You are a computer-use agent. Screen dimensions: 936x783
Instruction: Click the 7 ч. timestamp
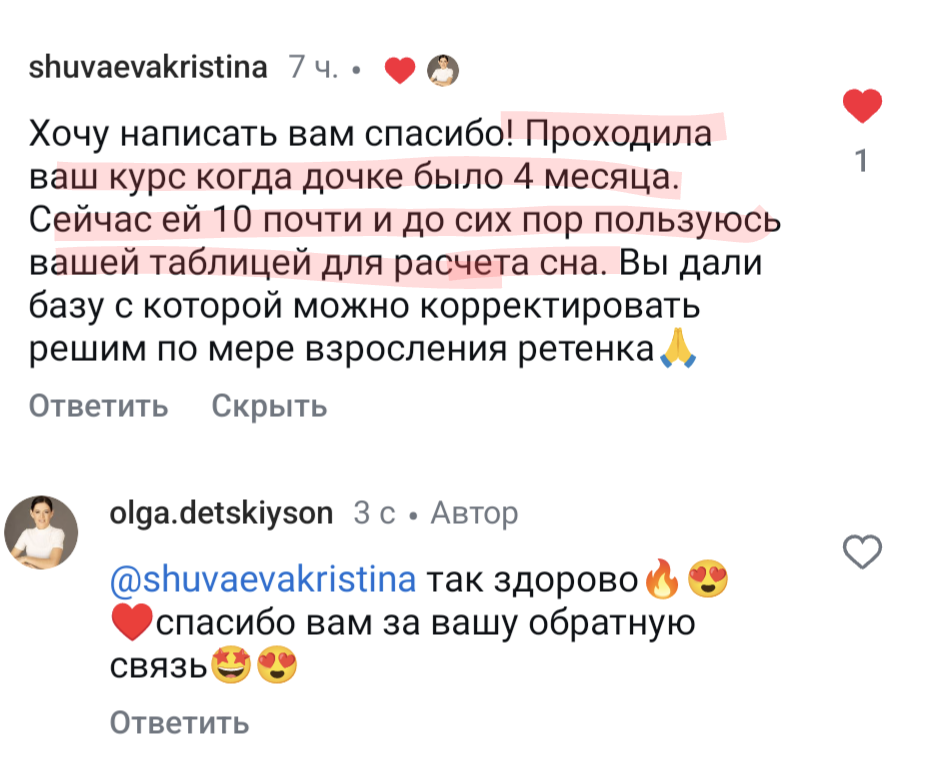click(x=311, y=68)
